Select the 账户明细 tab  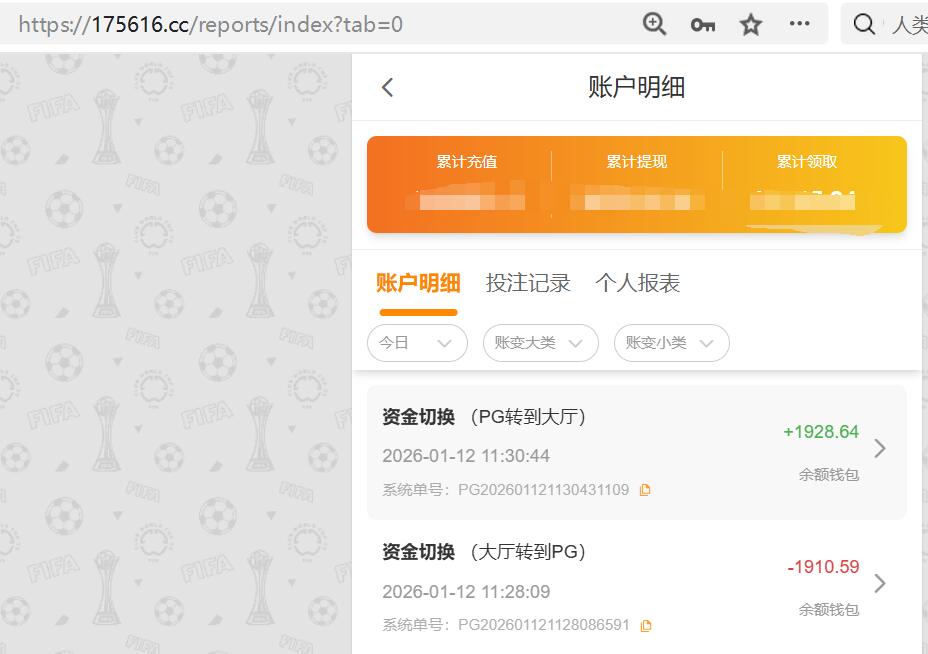(x=419, y=283)
